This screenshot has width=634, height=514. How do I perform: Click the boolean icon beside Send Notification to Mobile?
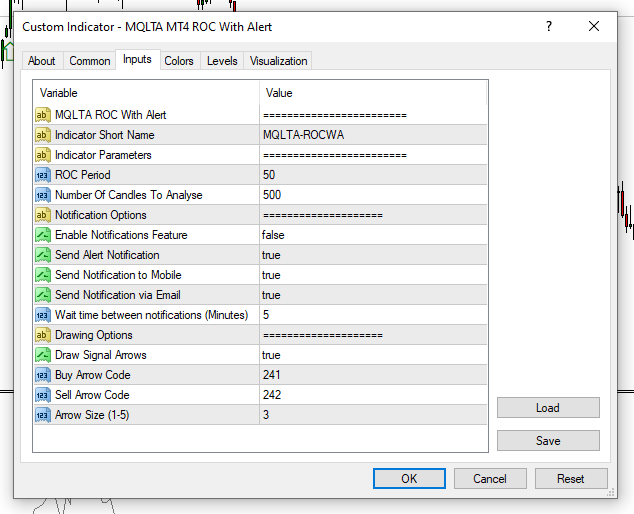click(x=43, y=275)
